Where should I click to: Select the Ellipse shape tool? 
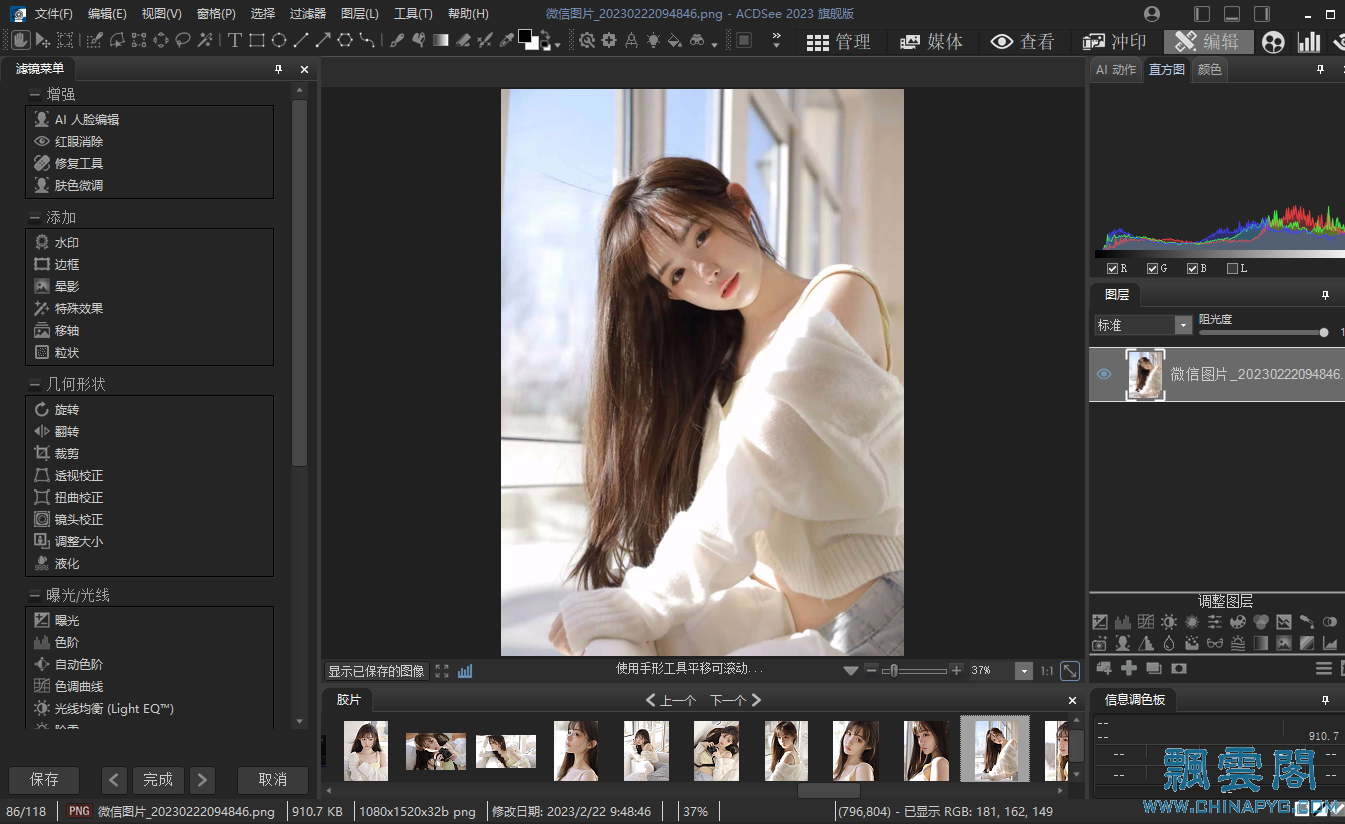[279, 40]
